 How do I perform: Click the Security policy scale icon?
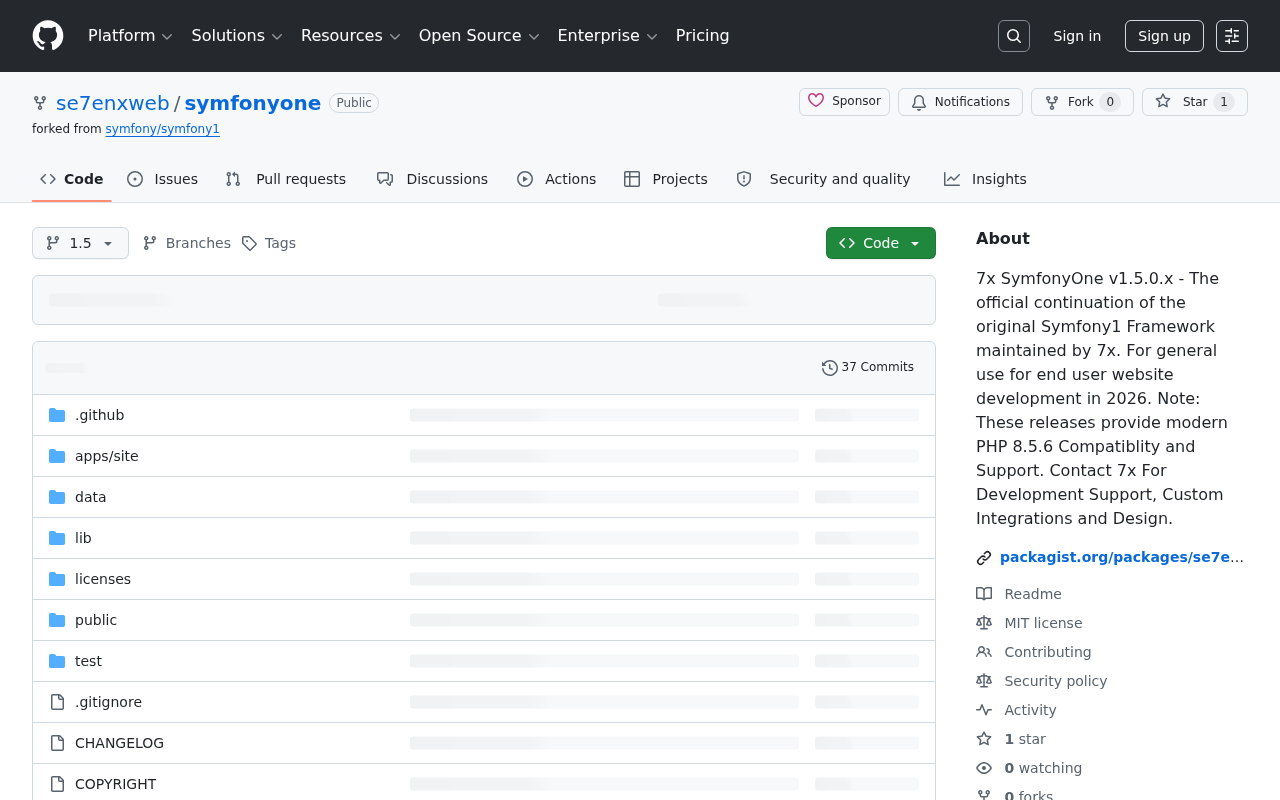(984, 681)
